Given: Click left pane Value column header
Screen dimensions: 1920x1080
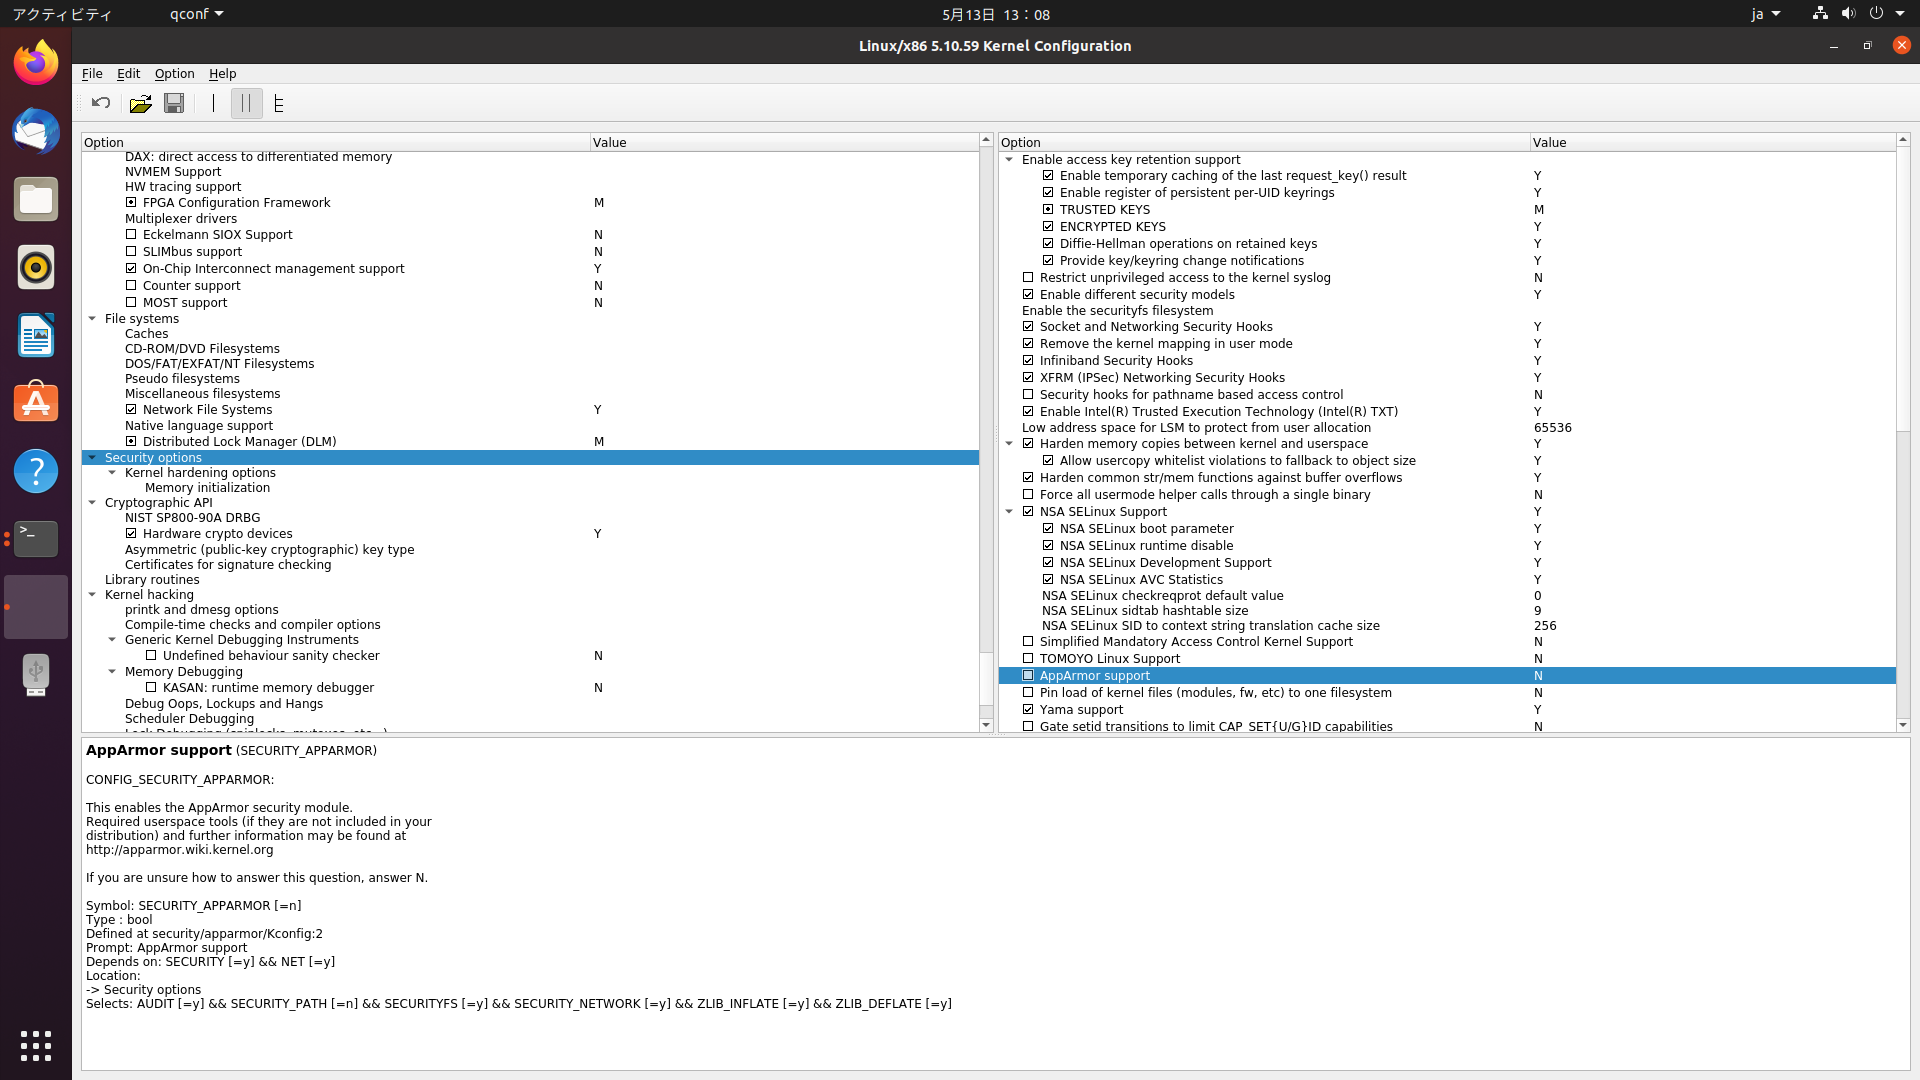Looking at the screenshot, I should tap(784, 142).
